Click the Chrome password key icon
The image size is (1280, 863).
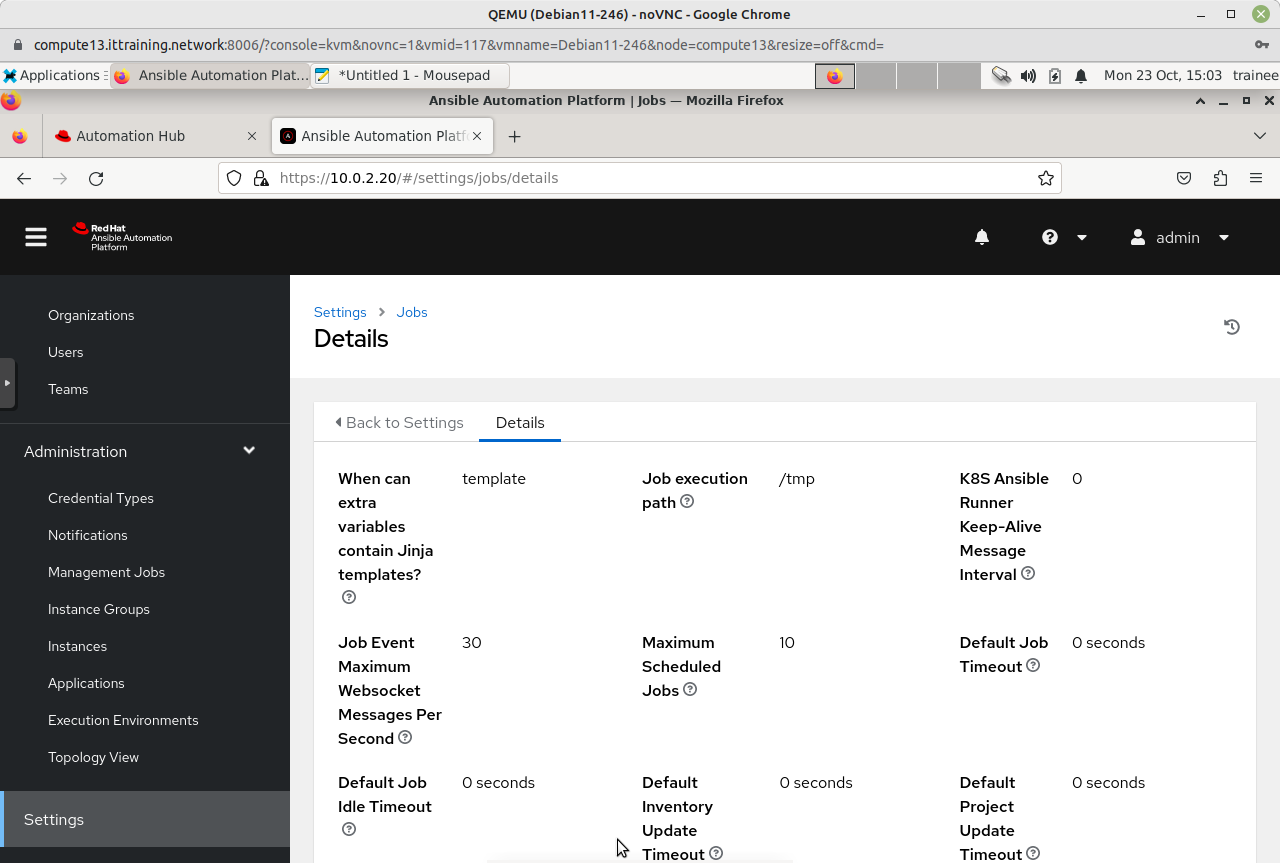[1262, 45]
